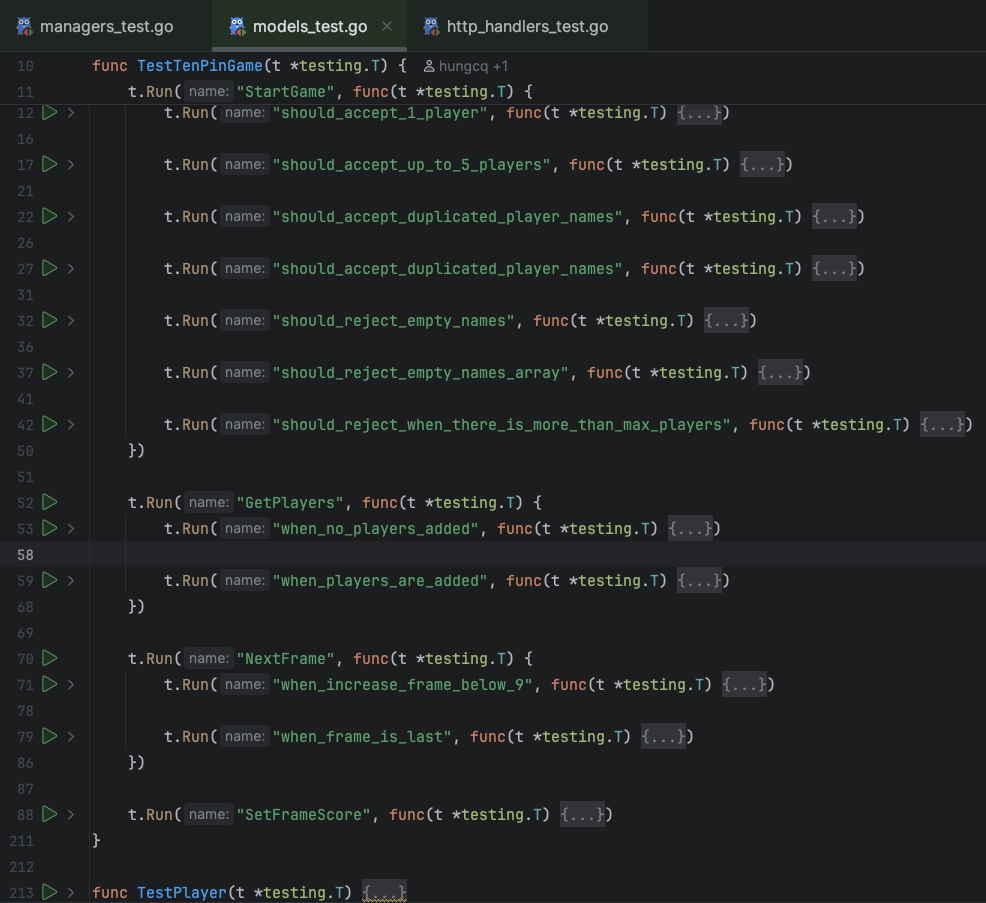Run the when_players_are_added test from the gutter
Image resolution: width=986 pixels, height=903 pixels.
50,580
